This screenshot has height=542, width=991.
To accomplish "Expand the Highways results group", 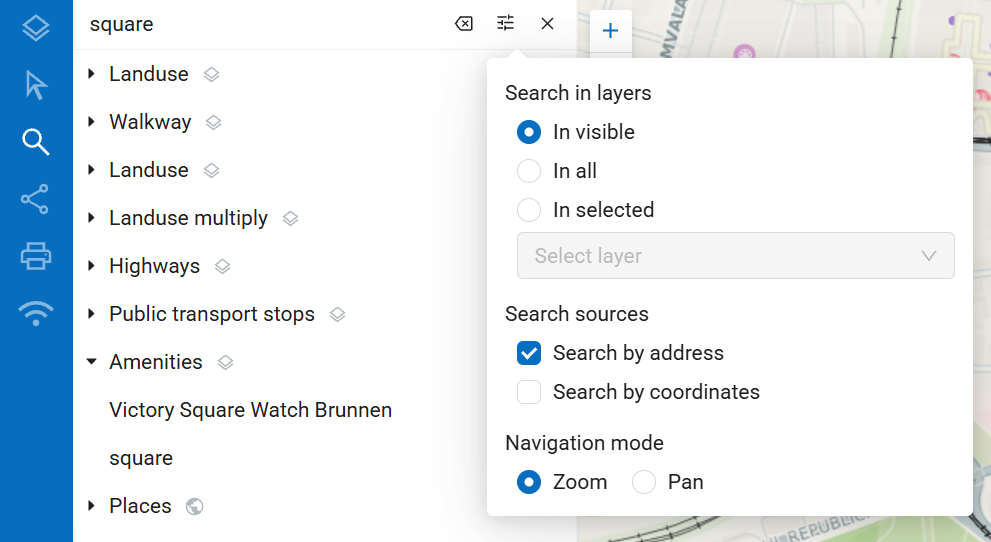I will 92,265.
